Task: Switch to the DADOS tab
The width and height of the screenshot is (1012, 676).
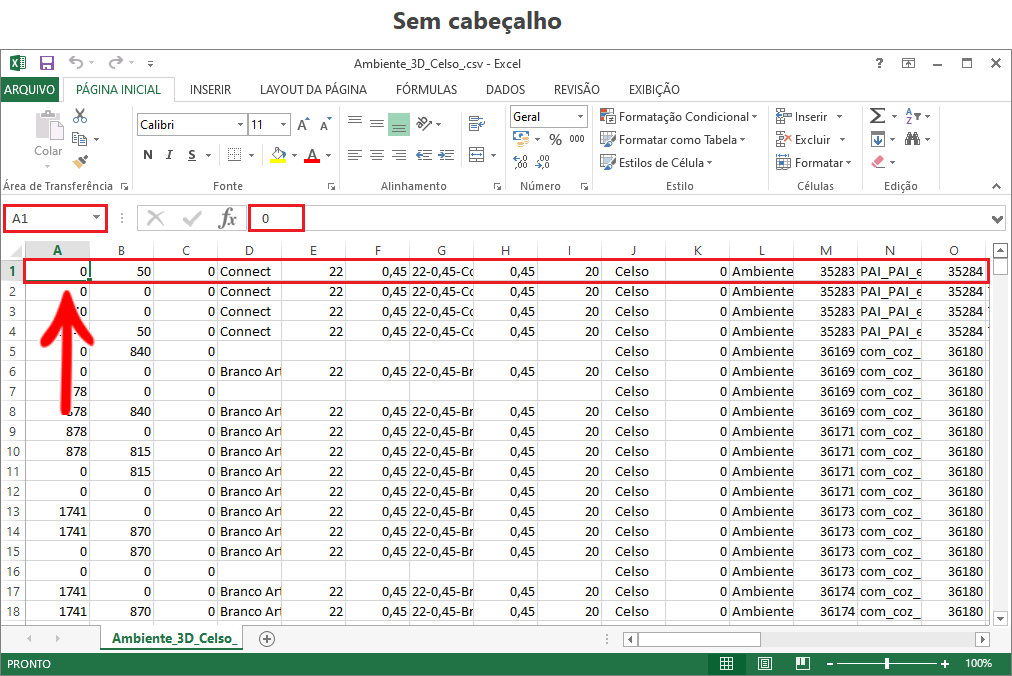Action: [505, 90]
